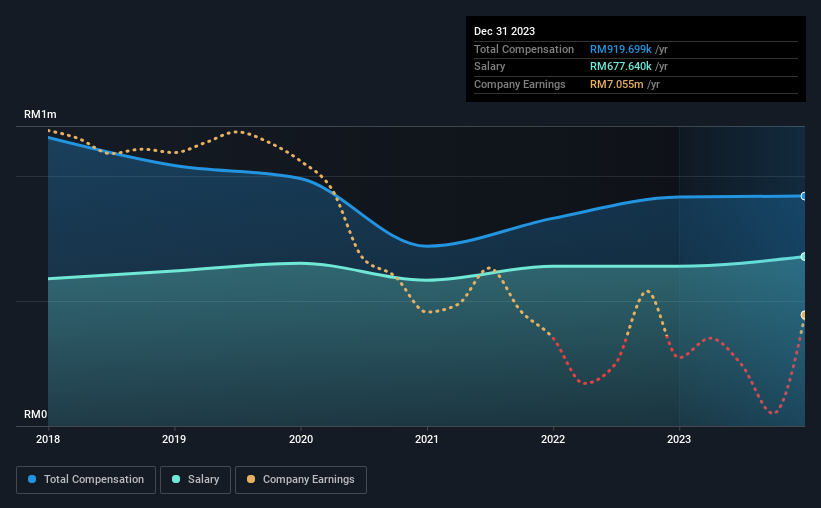Click the Company Earnings tooltip row label

(519, 84)
